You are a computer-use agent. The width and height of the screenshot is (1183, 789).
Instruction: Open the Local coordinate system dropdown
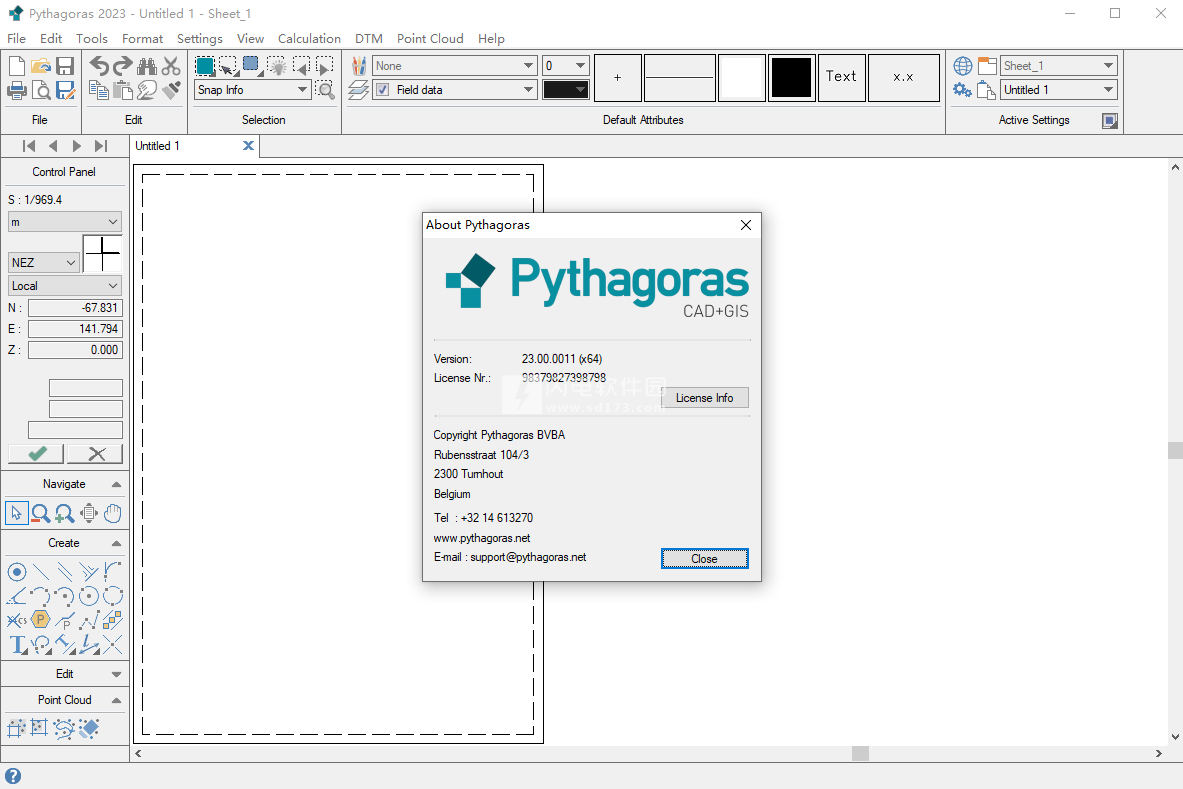[x=65, y=286]
